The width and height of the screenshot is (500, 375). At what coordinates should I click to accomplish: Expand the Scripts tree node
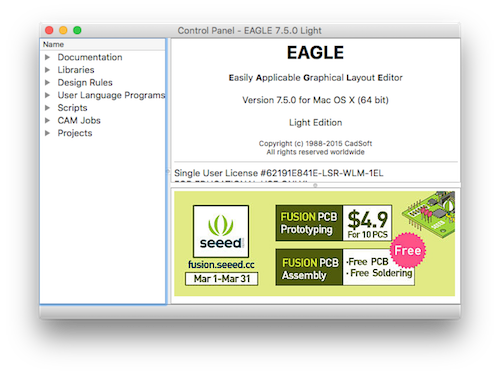(47, 108)
